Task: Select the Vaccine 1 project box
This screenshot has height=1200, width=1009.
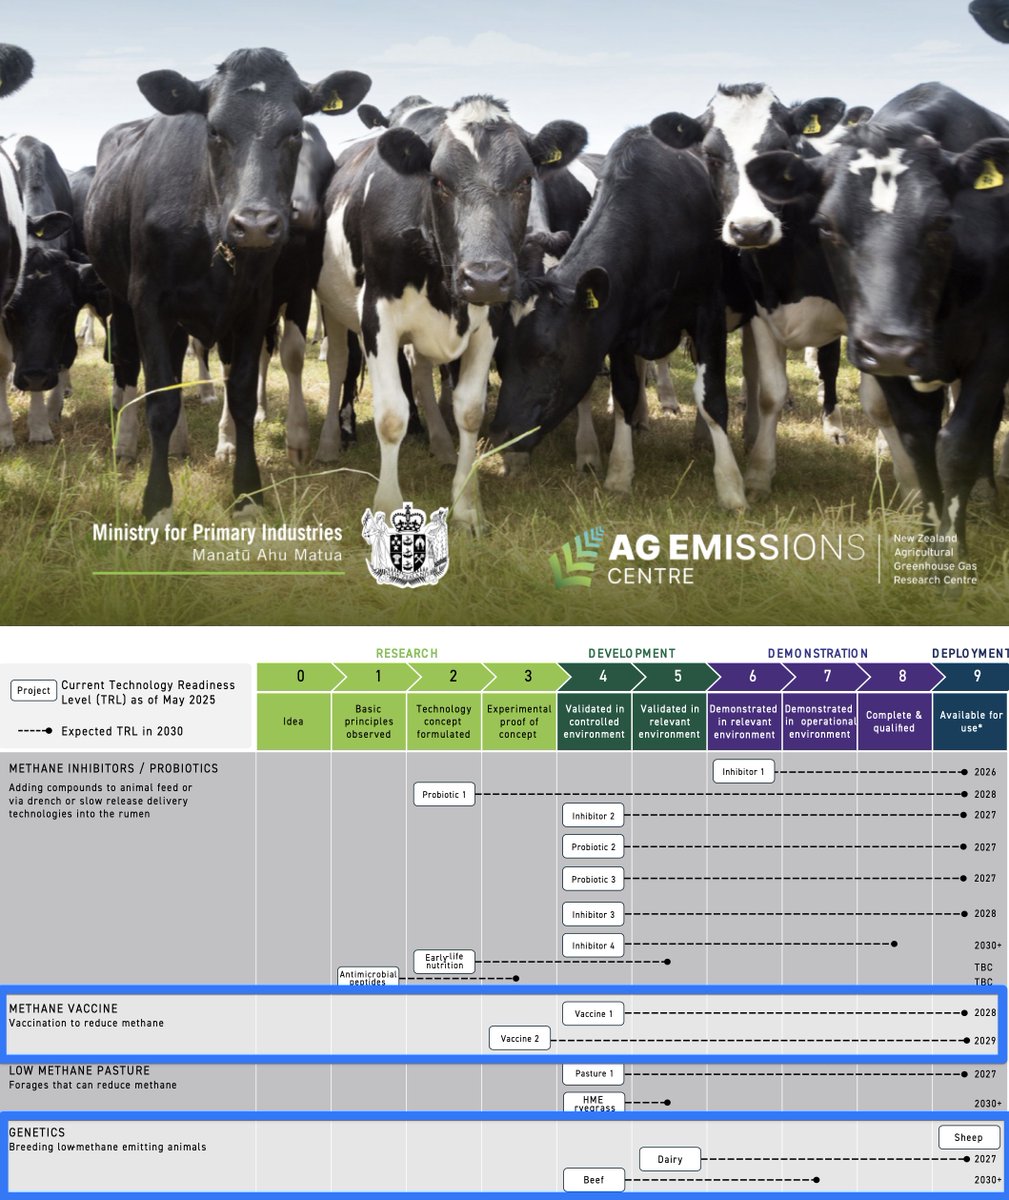Action: coord(594,1013)
